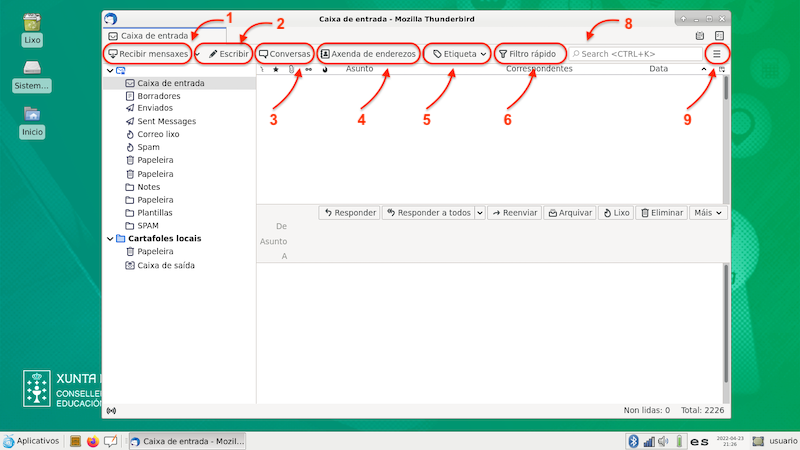Toggle Bluetooth from the system tray
The image size is (800, 450).
(x=633, y=441)
